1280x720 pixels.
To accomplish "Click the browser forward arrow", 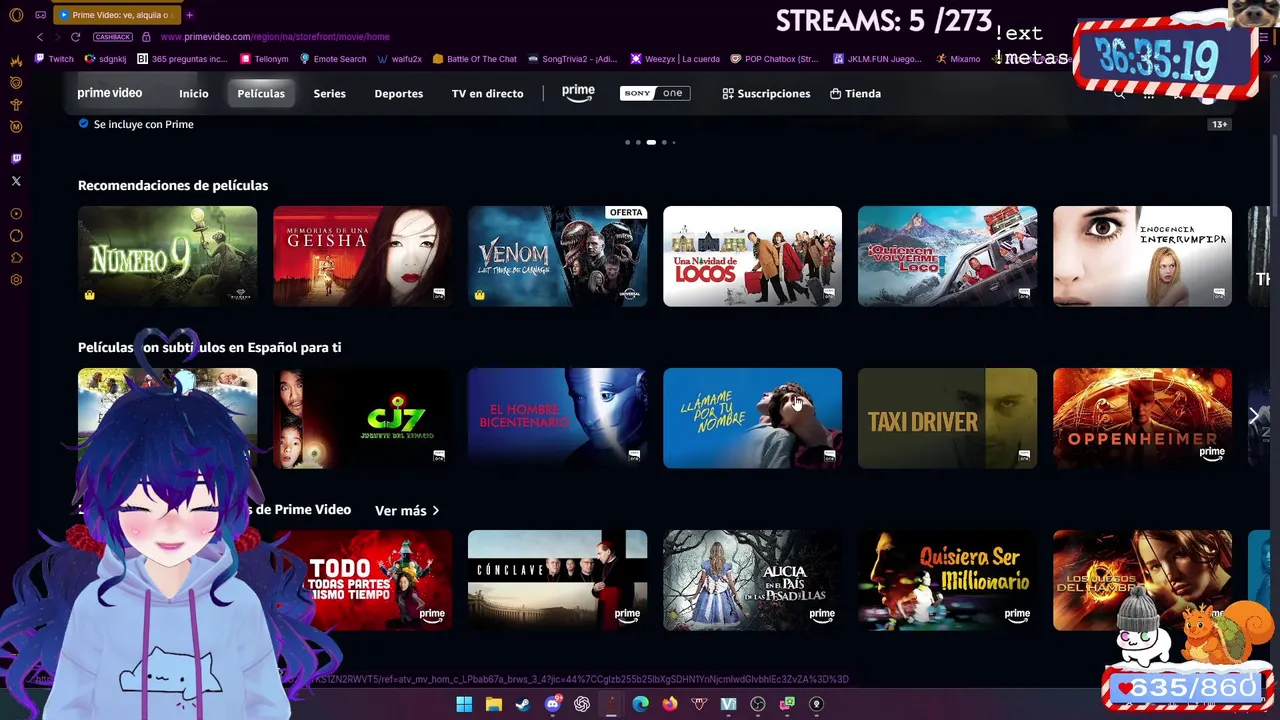I will (57, 37).
